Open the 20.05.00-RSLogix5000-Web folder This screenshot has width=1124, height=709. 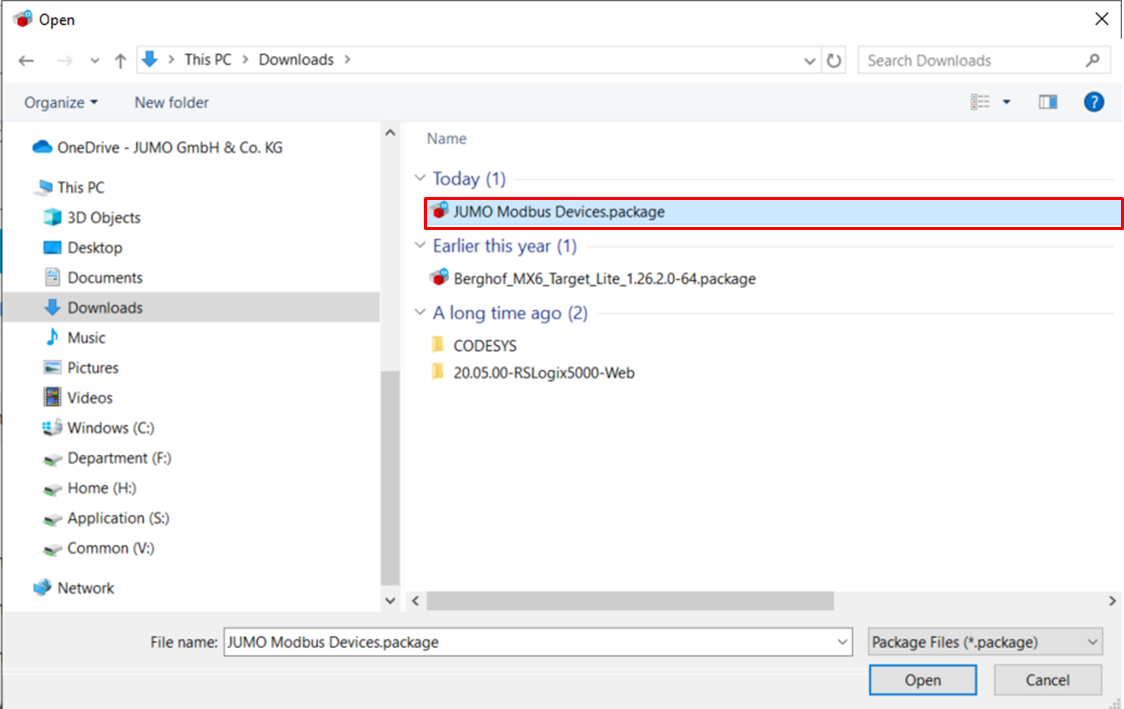543,373
